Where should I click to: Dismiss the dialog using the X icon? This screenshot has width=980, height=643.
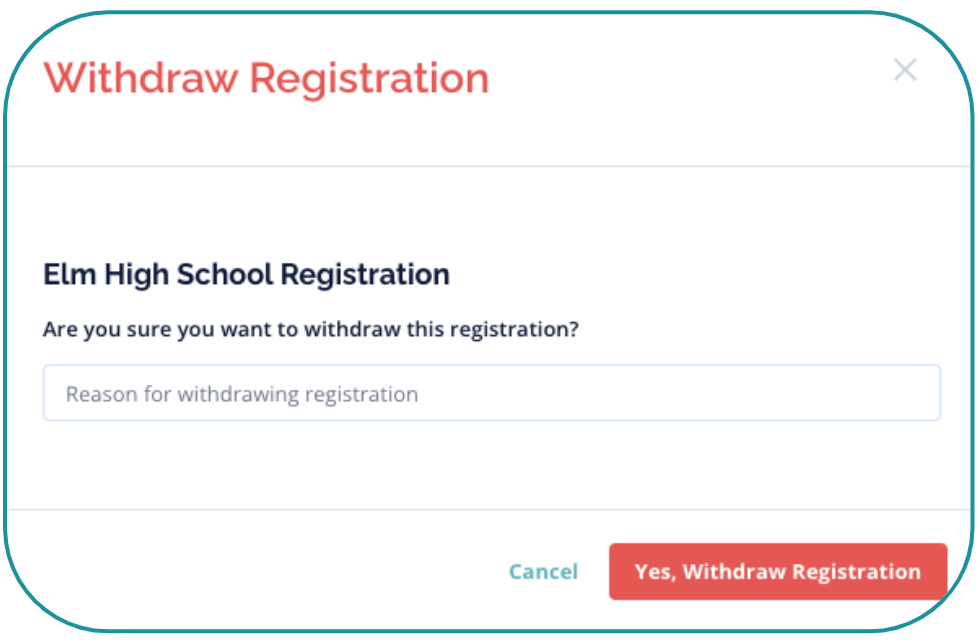pos(904,70)
